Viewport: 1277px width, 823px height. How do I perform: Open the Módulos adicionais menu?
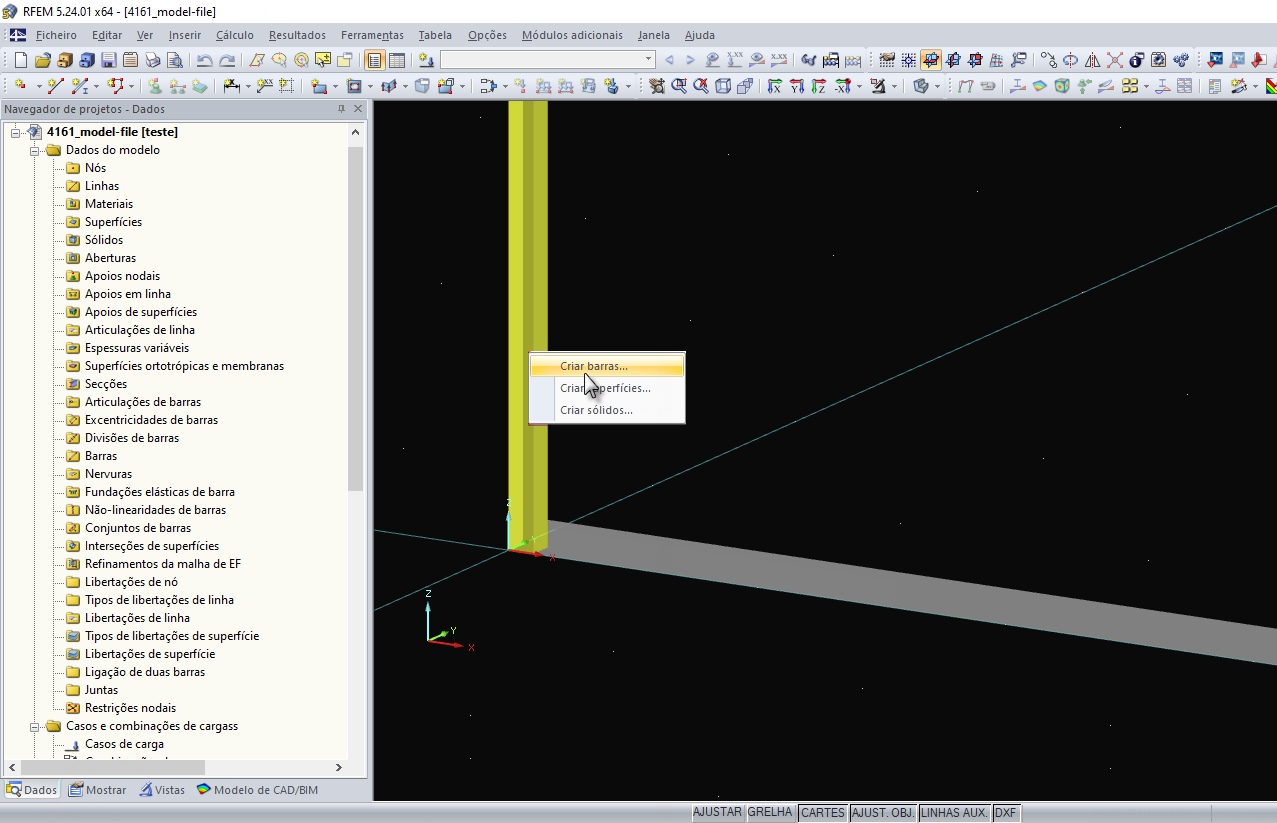pyautogui.click(x=572, y=35)
